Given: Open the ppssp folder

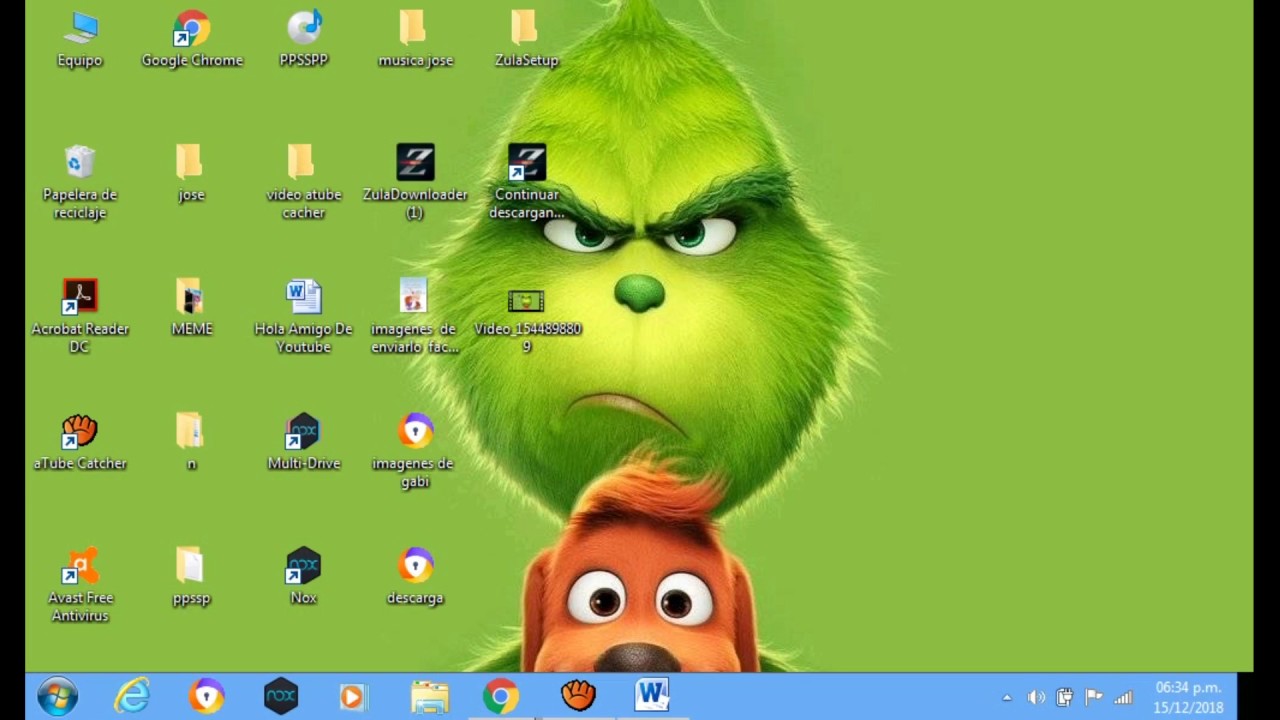Looking at the screenshot, I should coord(191,577).
